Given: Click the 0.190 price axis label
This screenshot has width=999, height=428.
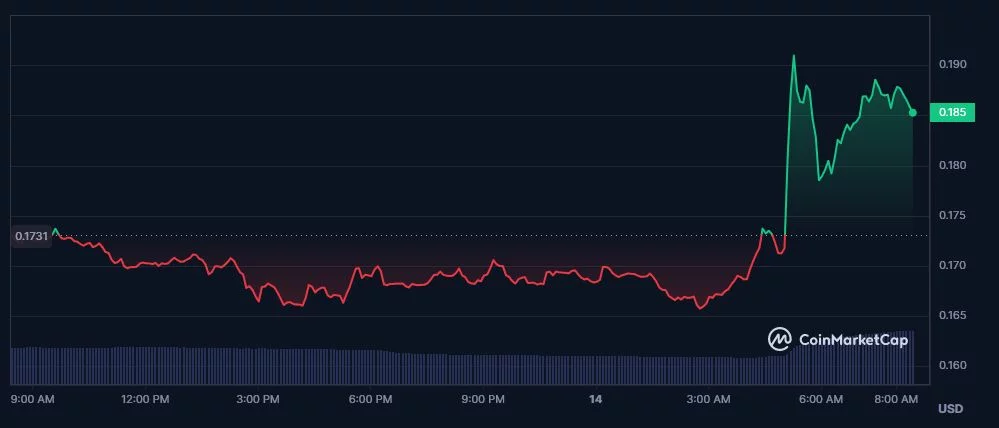Looking at the screenshot, I should point(952,65).
